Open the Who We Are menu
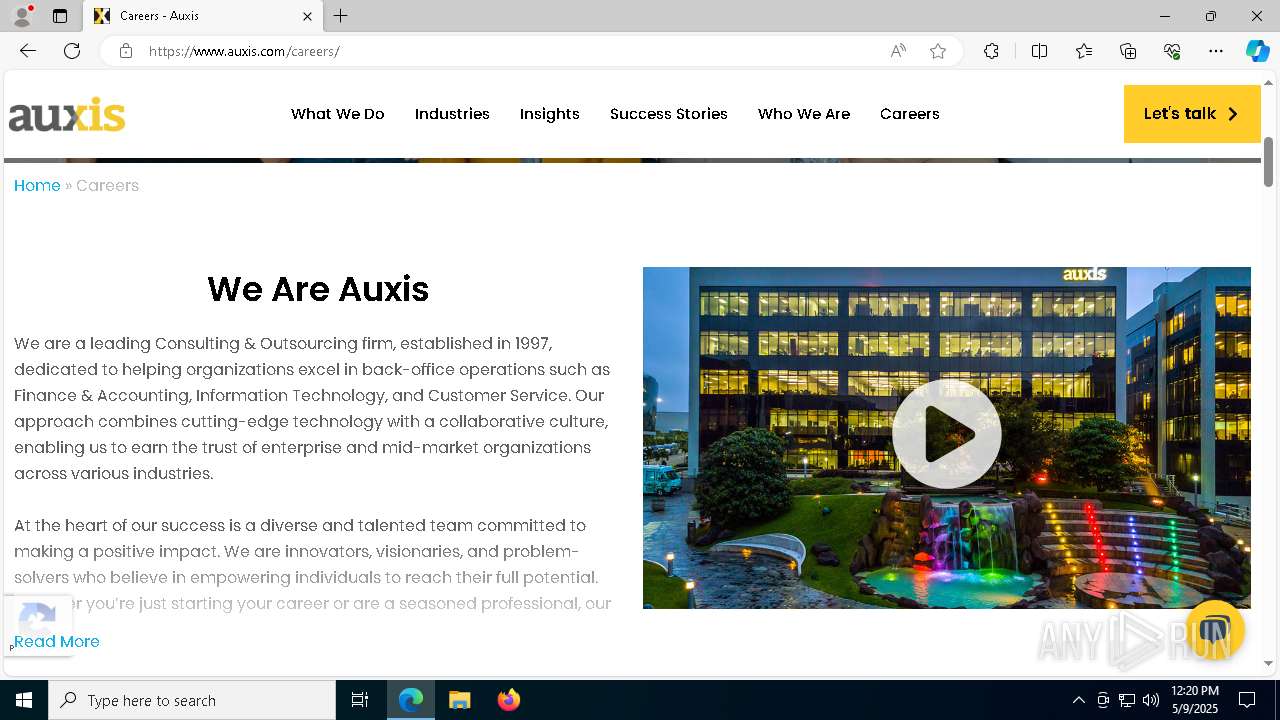Image resolution: width=1280 pixels, height=720 pixels. [x=804, y=114]
